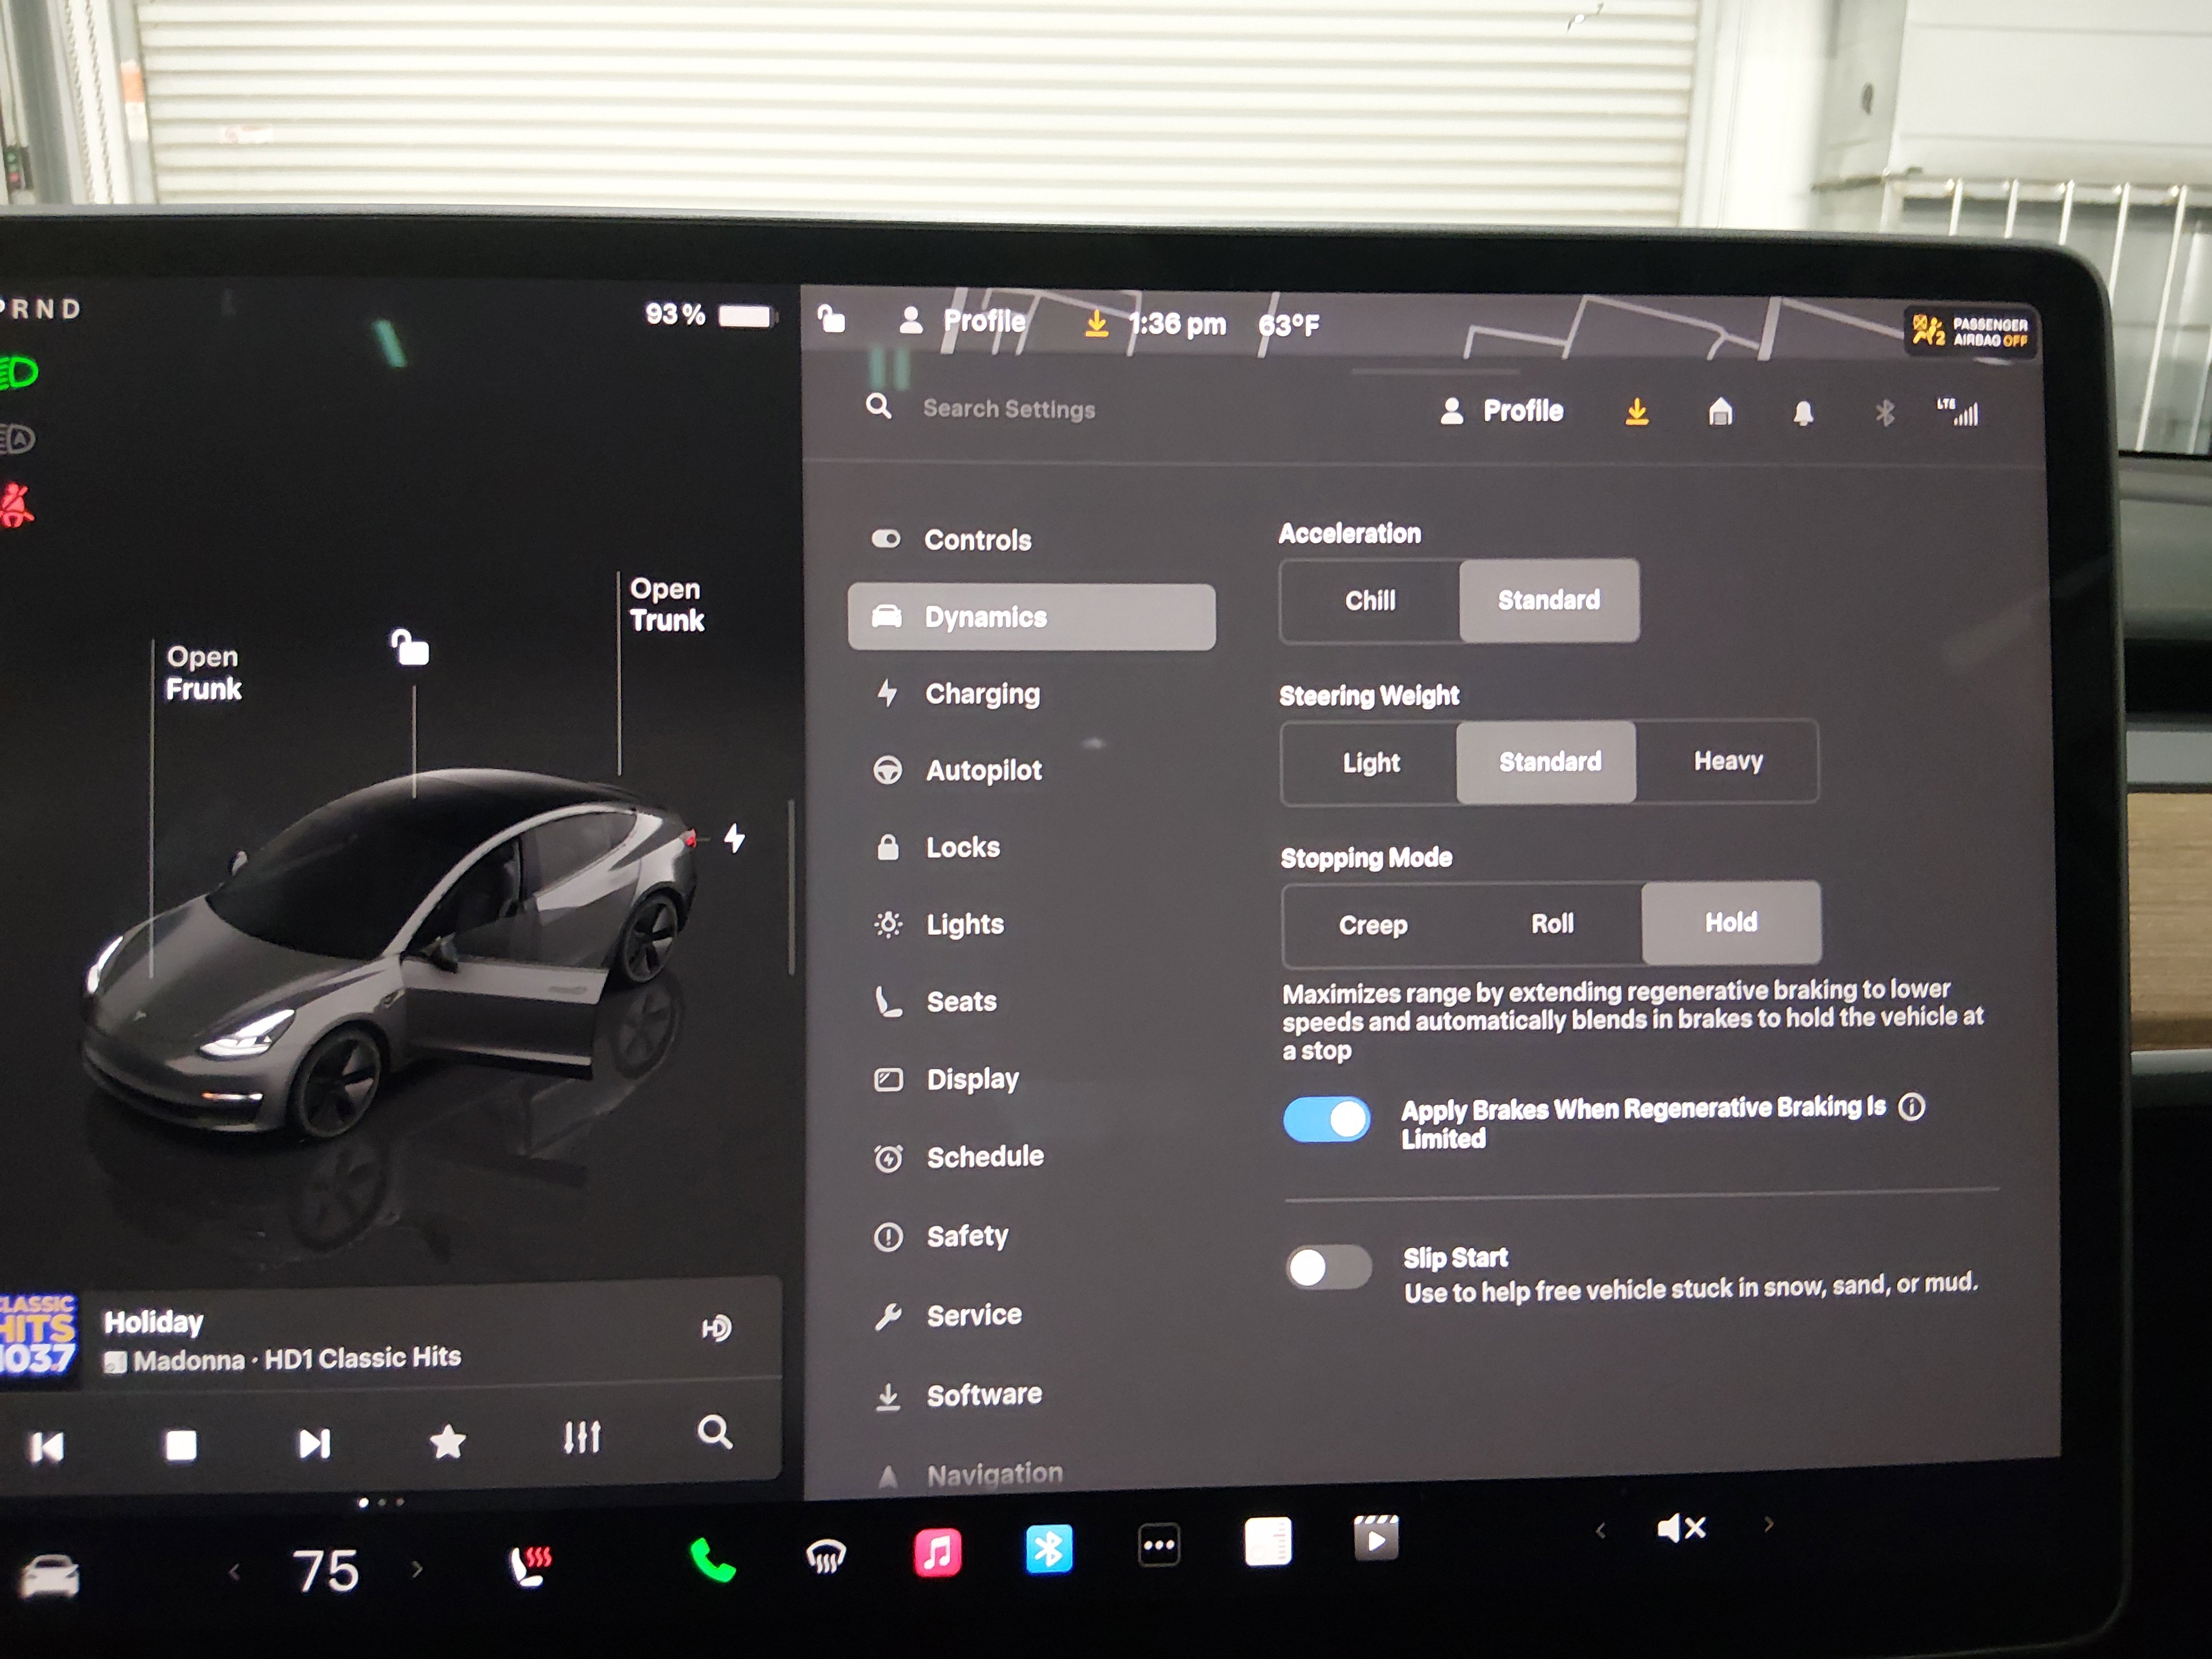This screenshot has height=1659, width=2212.
Task: Tap the notifications bell icon
Action: pos(1803,413)
